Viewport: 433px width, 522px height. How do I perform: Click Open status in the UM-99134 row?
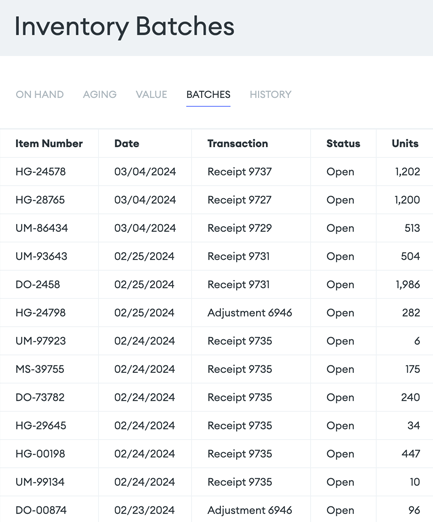[340, 482]
